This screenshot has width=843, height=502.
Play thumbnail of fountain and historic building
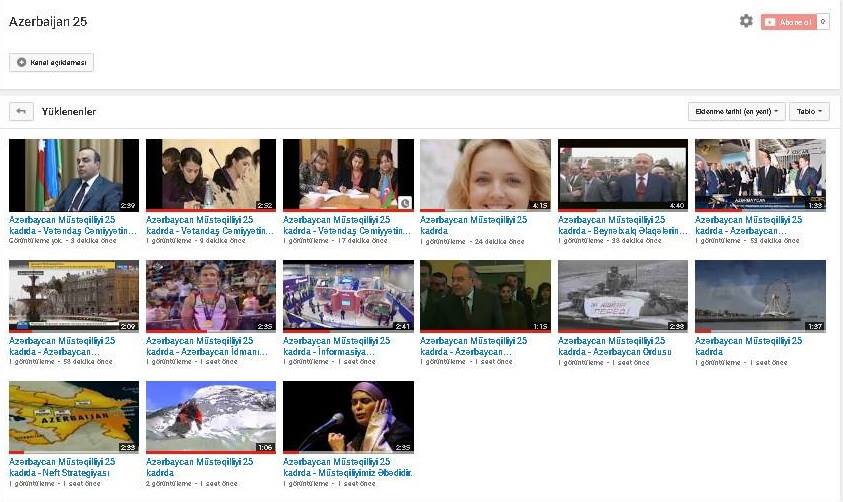74,296
